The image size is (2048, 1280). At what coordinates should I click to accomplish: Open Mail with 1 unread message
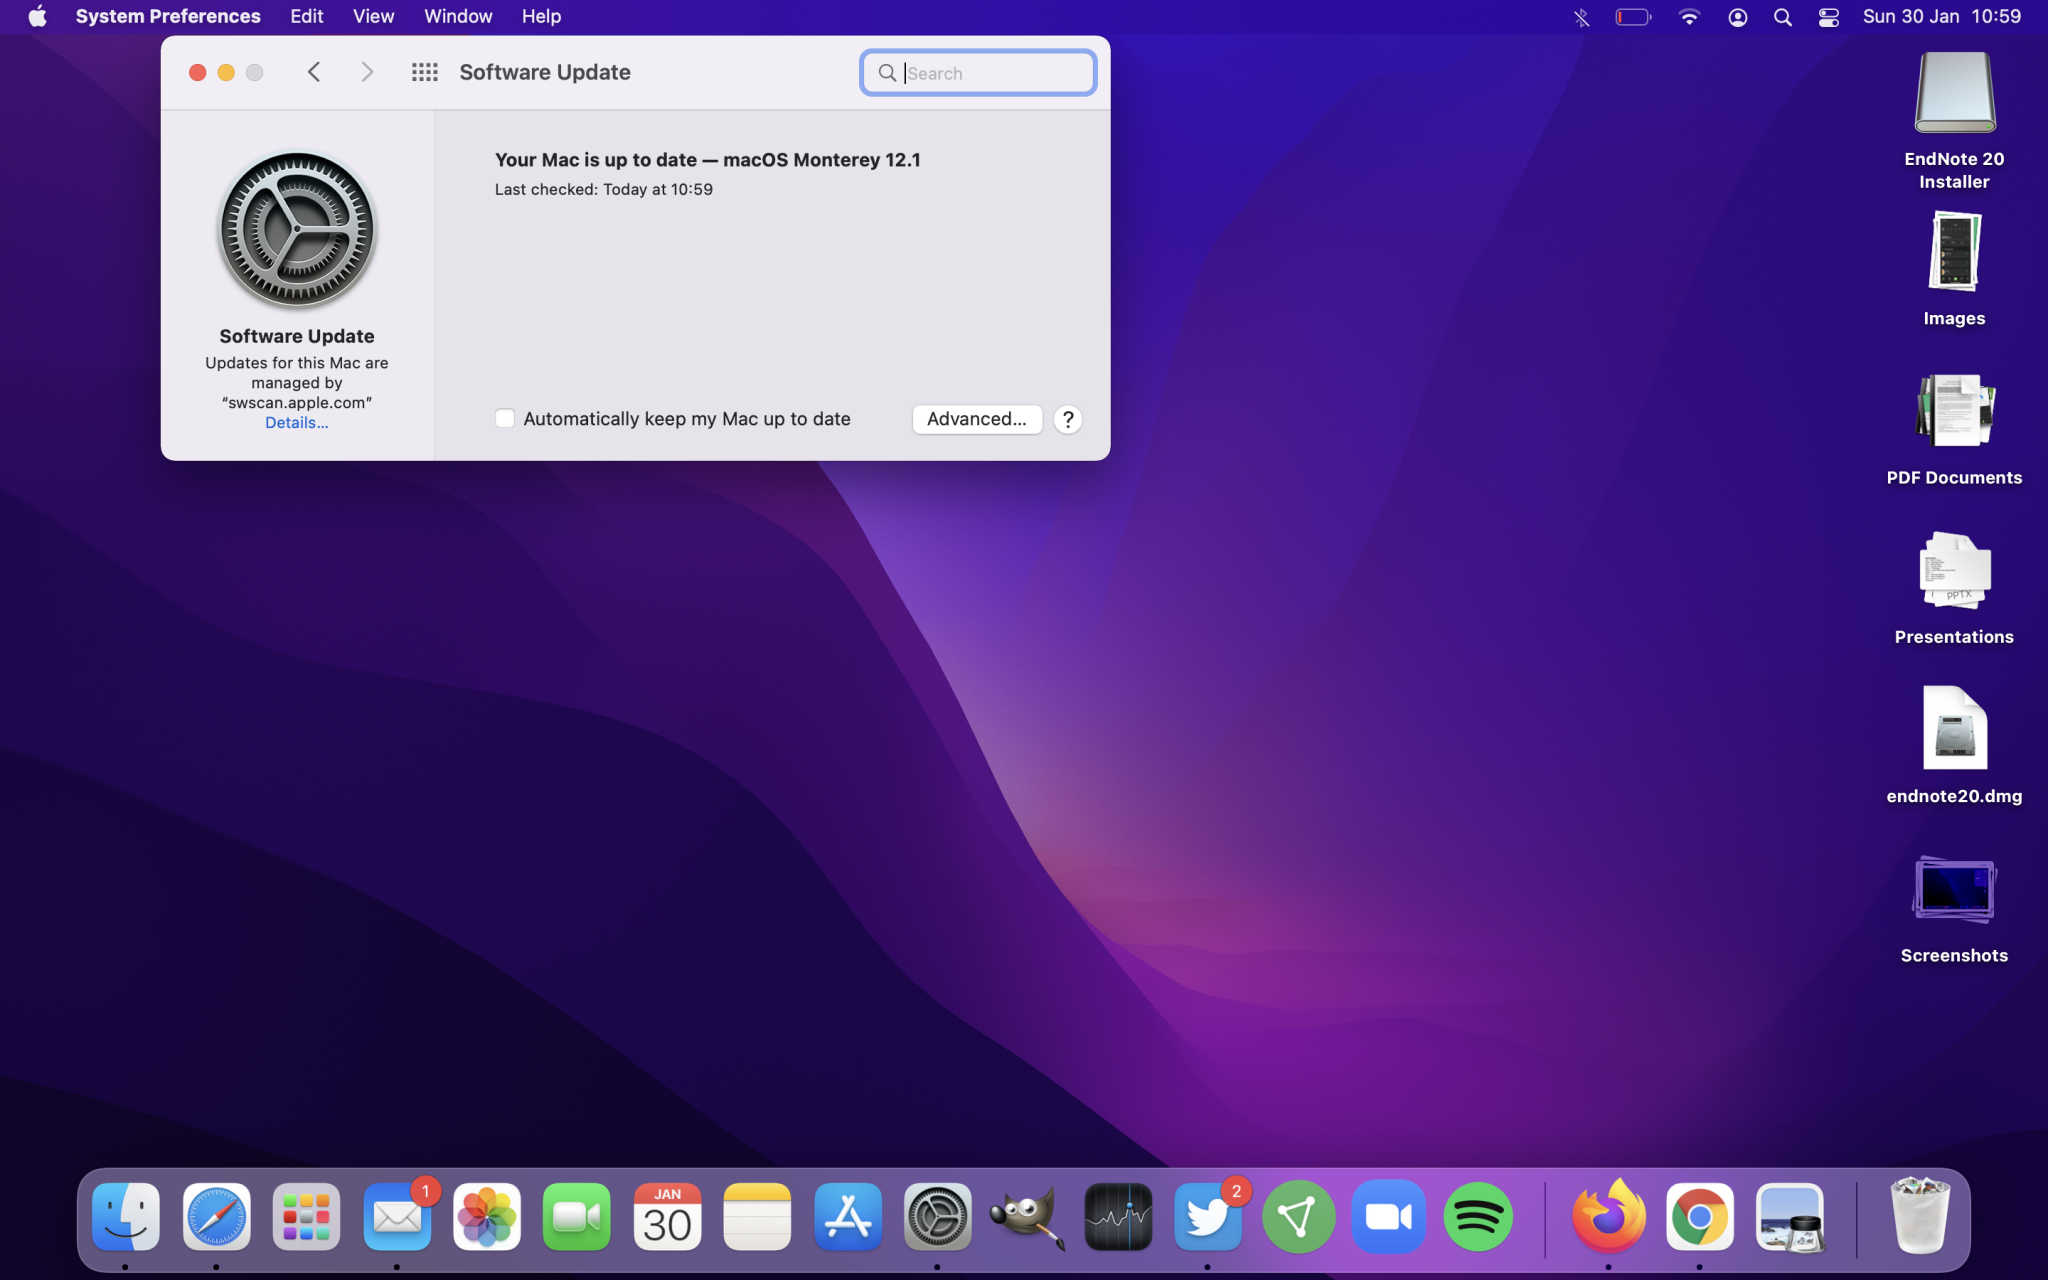(396, 1216)
